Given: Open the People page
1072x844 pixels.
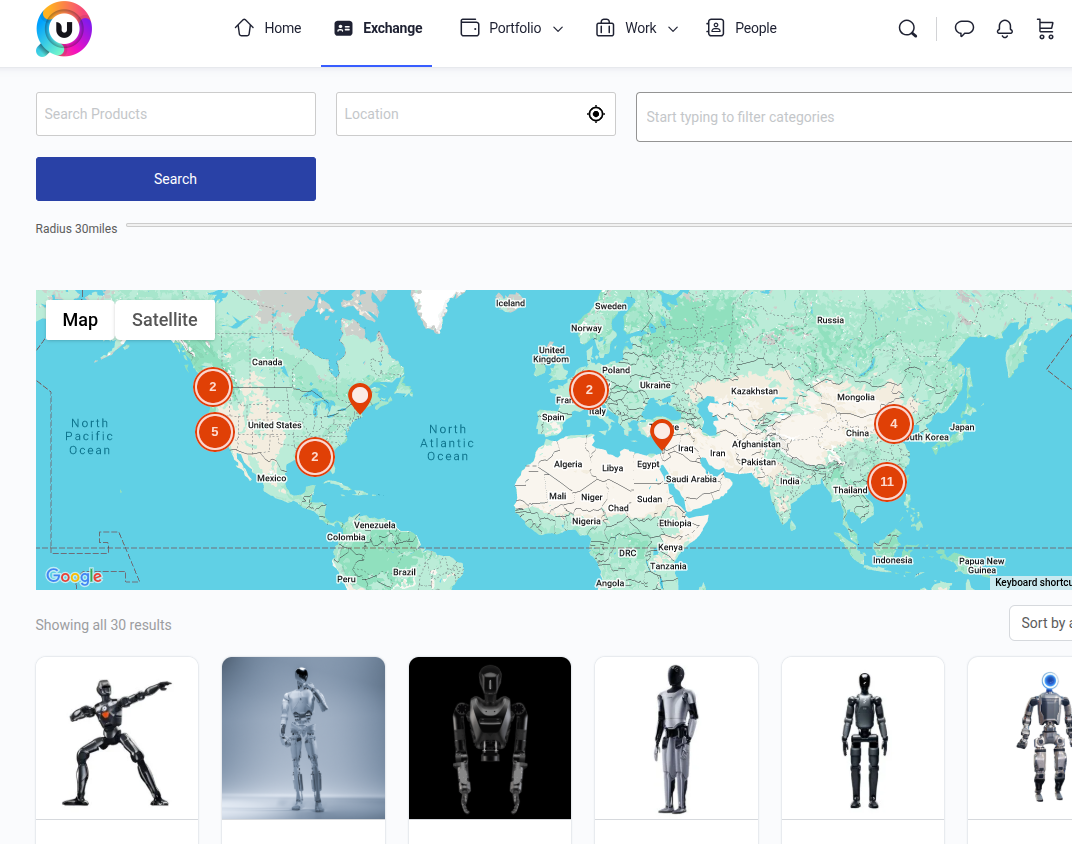Looking at the screenshot, I should pyautogui.click(x=741, y=28).
